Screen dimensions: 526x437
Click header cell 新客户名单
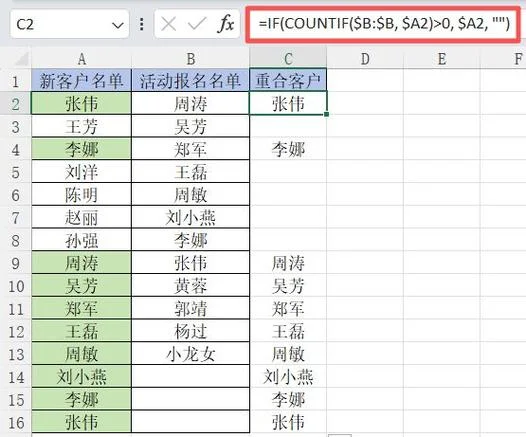coord(82,80)
